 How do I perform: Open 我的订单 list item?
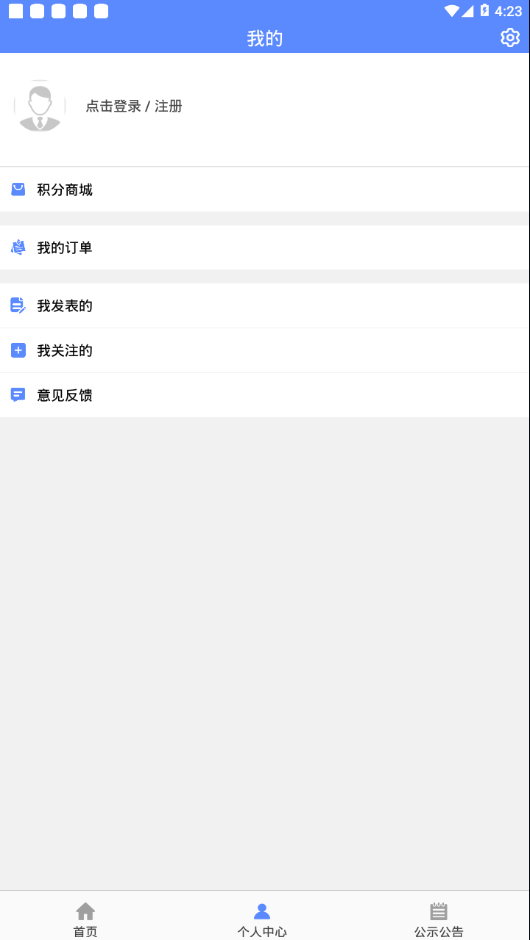click(264, 248)
